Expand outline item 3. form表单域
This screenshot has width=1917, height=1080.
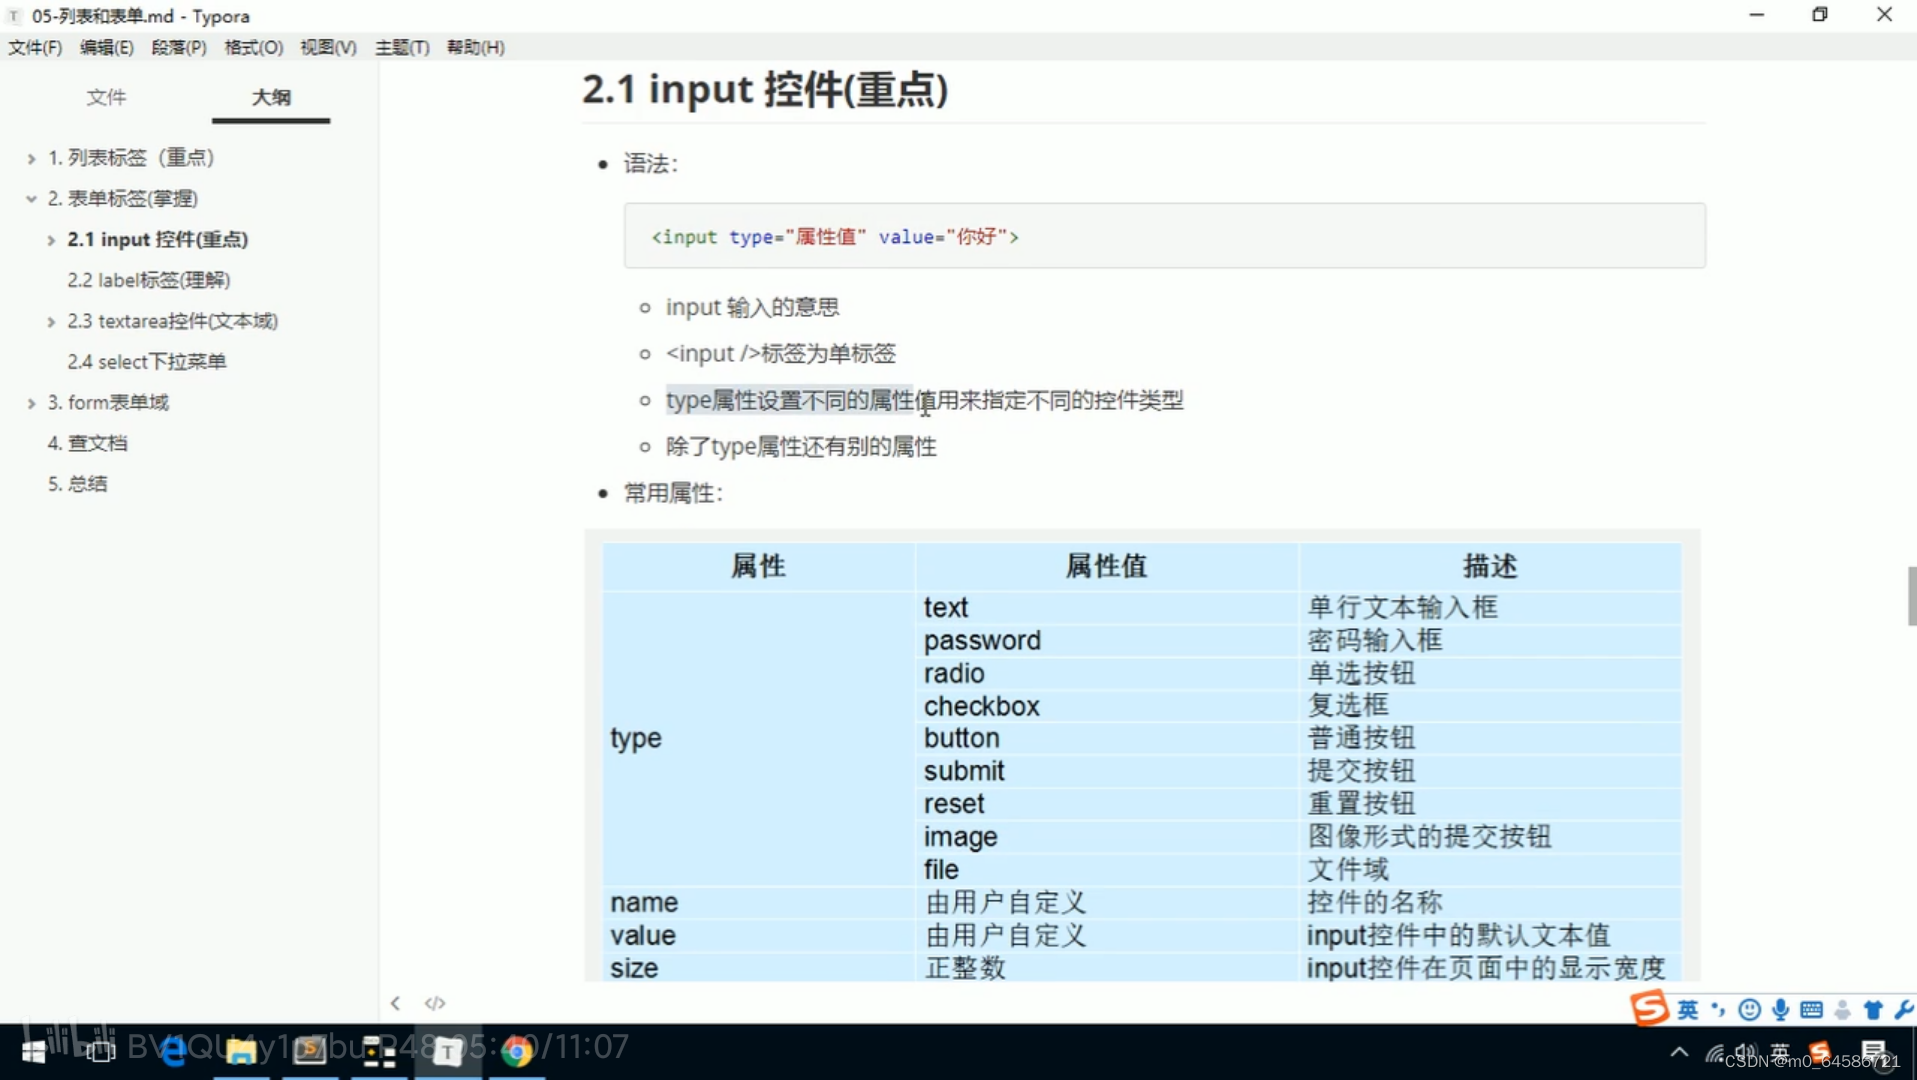31,403
